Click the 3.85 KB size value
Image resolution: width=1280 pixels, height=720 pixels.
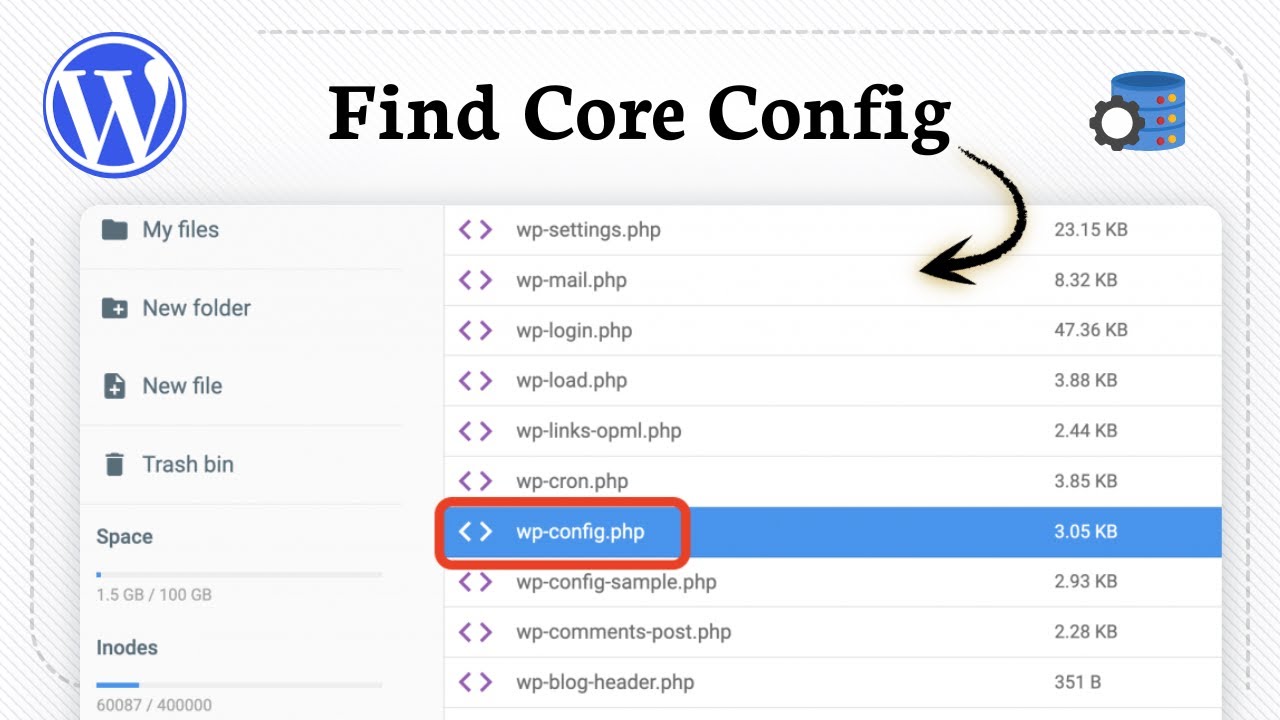point(1086,481)
